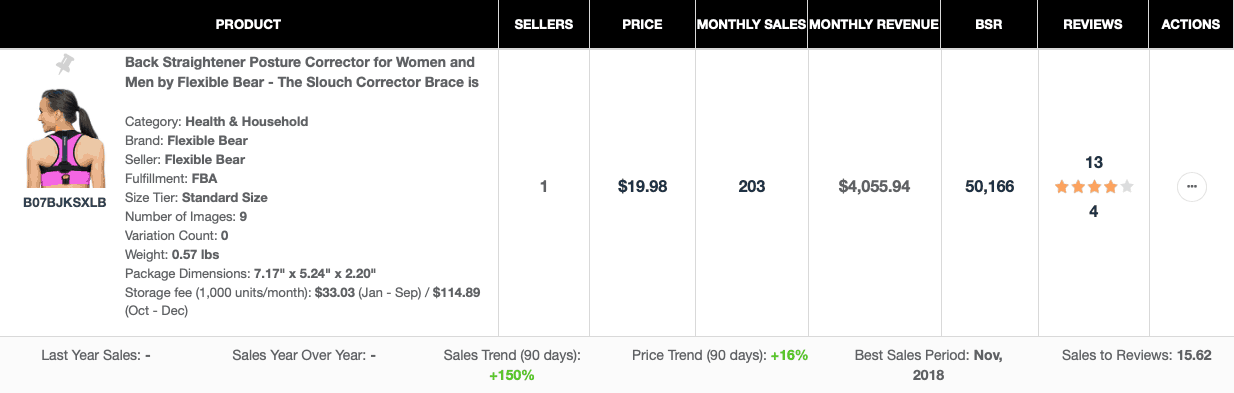Open the posture corrector product thumbnail
The image size is (1234, 393).
pyautogui.click(x=65, y=138)
